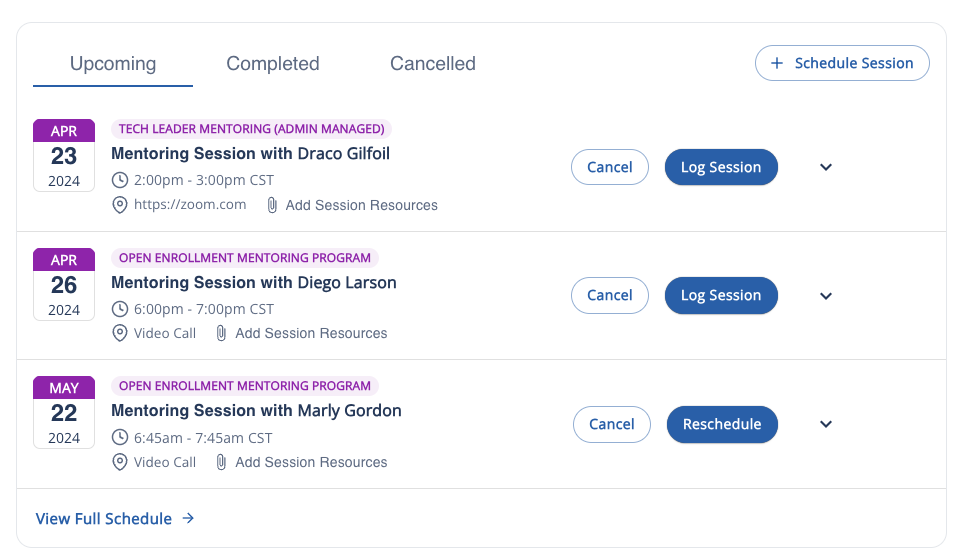The width and height of the screenshot is (958, 559).
Task: Expand the Marly Gordon session details chevron
Action: (x=826, y=424)
